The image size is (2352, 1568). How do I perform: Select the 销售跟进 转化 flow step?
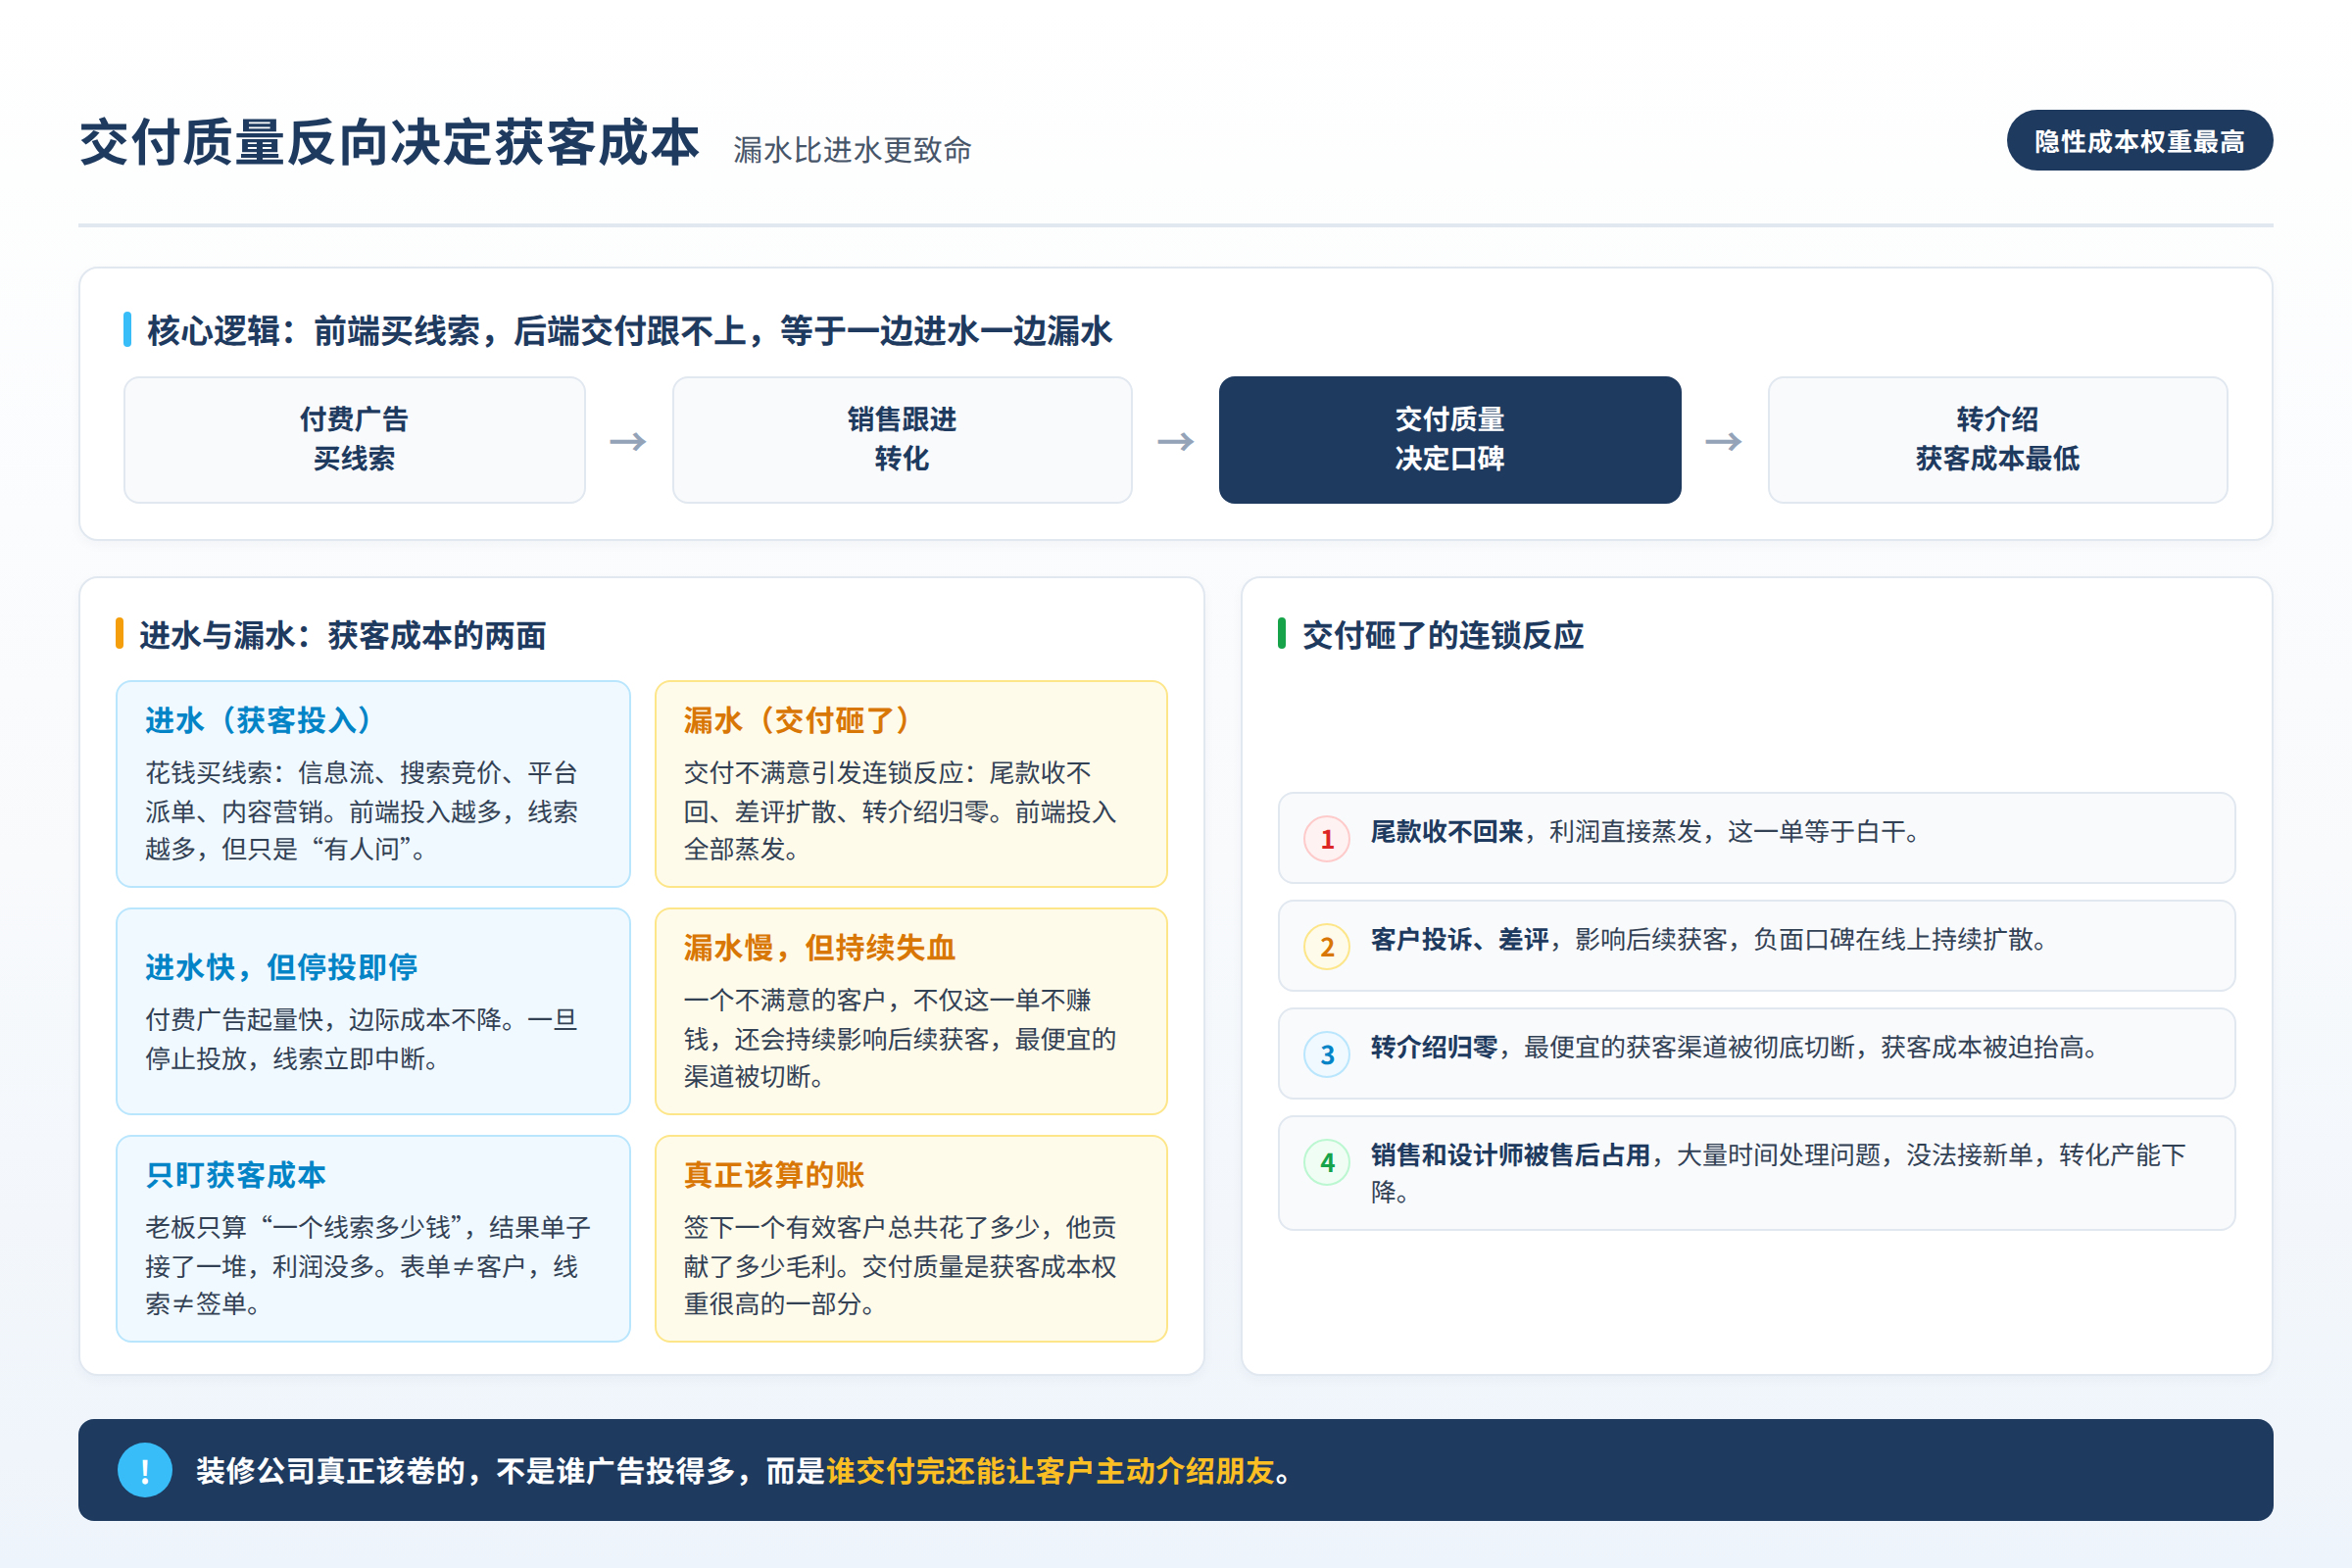[x=902, y=440]
